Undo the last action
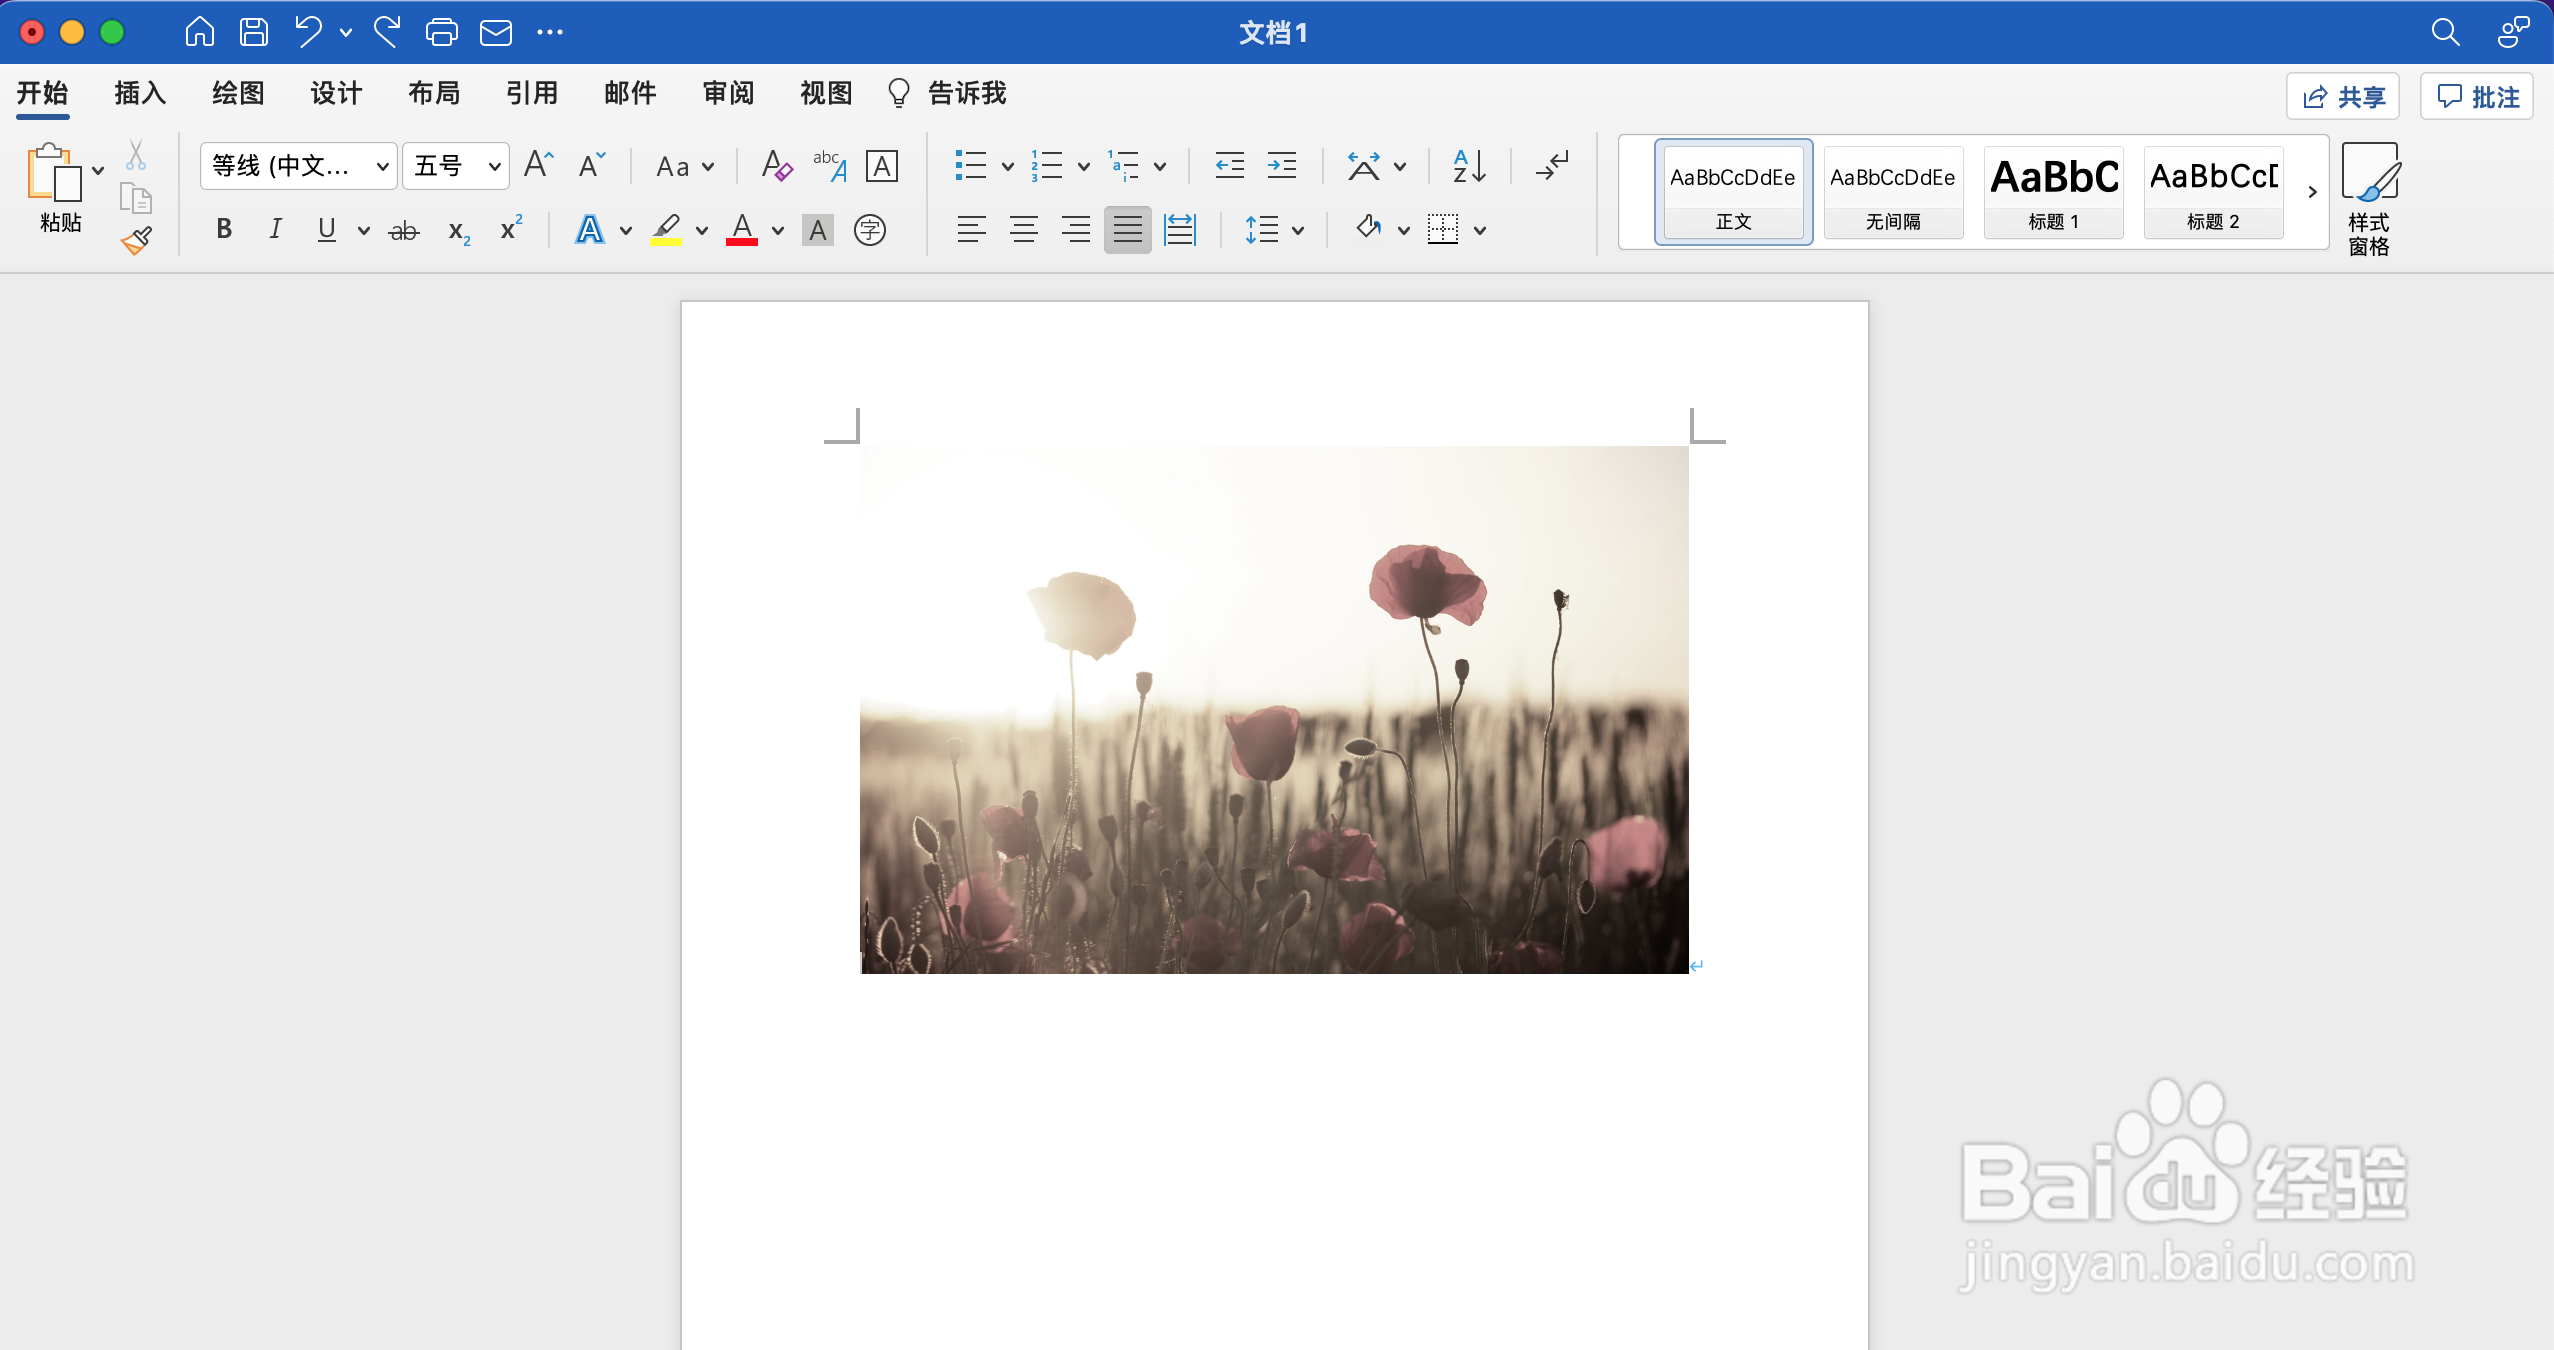 point(309,32)
